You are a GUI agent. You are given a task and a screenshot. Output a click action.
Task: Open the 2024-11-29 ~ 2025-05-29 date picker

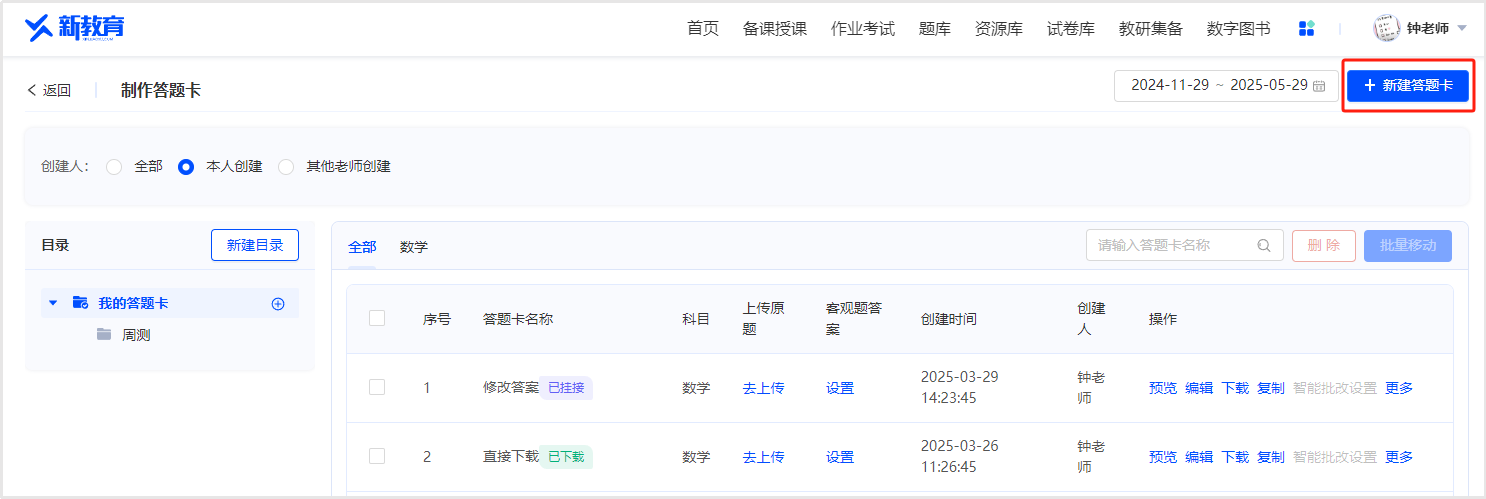pyautogui.click(x=1226, y=86)
